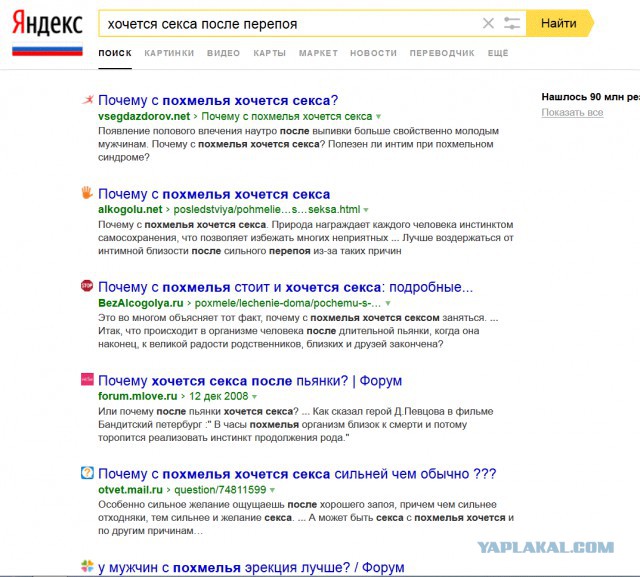Open the Карты tab

269,53
